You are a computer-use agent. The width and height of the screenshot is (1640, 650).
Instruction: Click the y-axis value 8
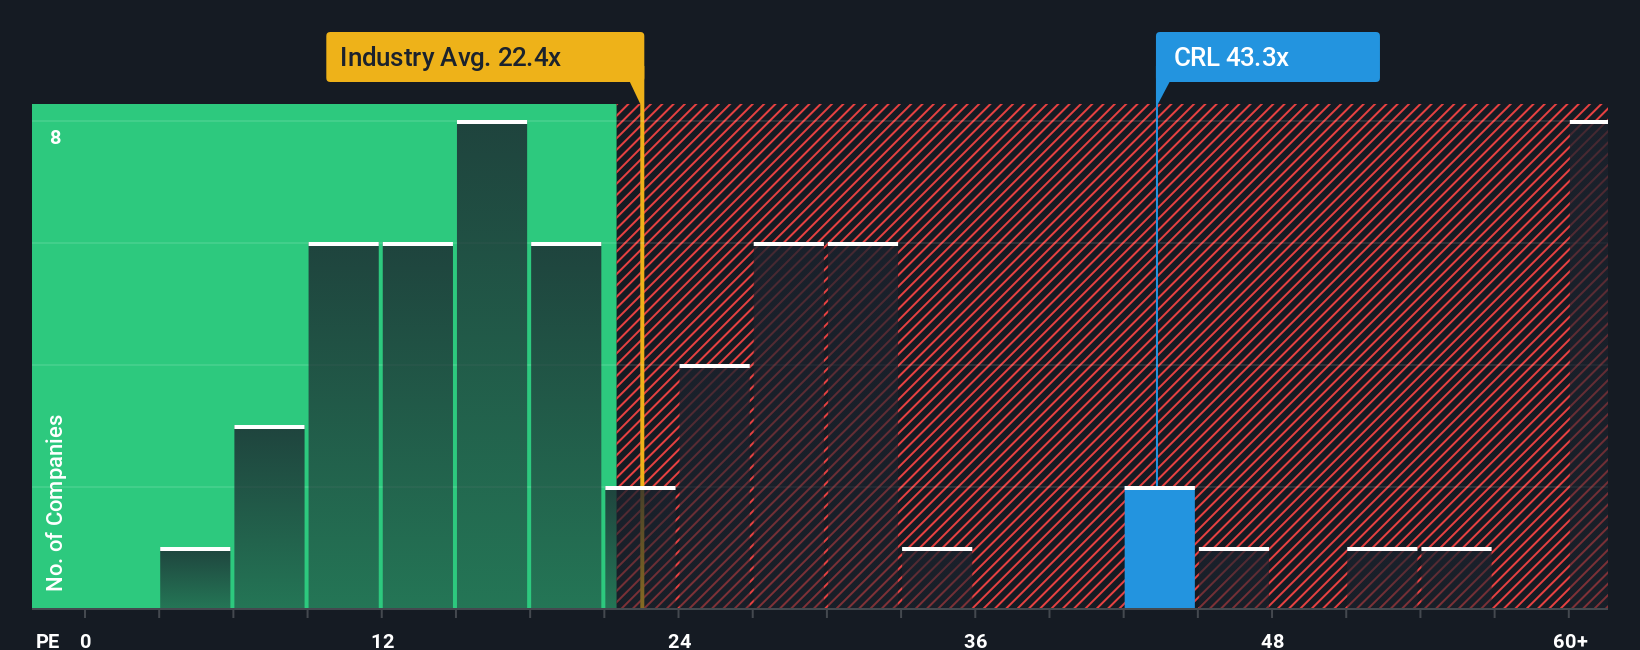point(56,137)
